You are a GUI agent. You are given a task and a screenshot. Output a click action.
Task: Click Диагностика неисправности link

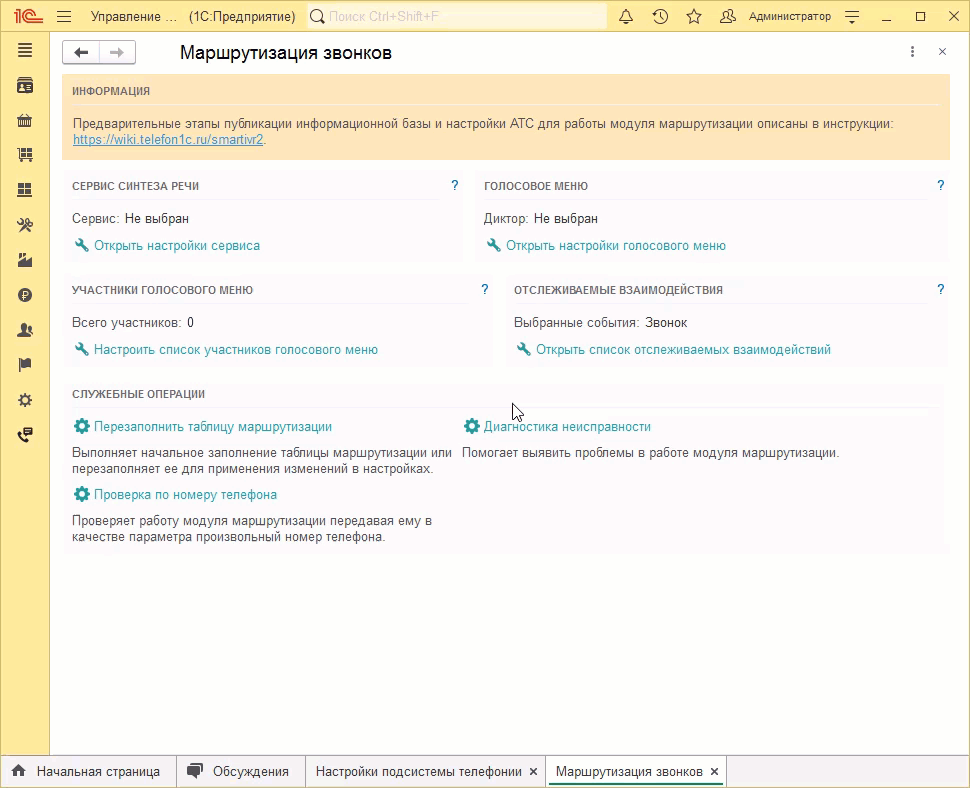(566, 427)
